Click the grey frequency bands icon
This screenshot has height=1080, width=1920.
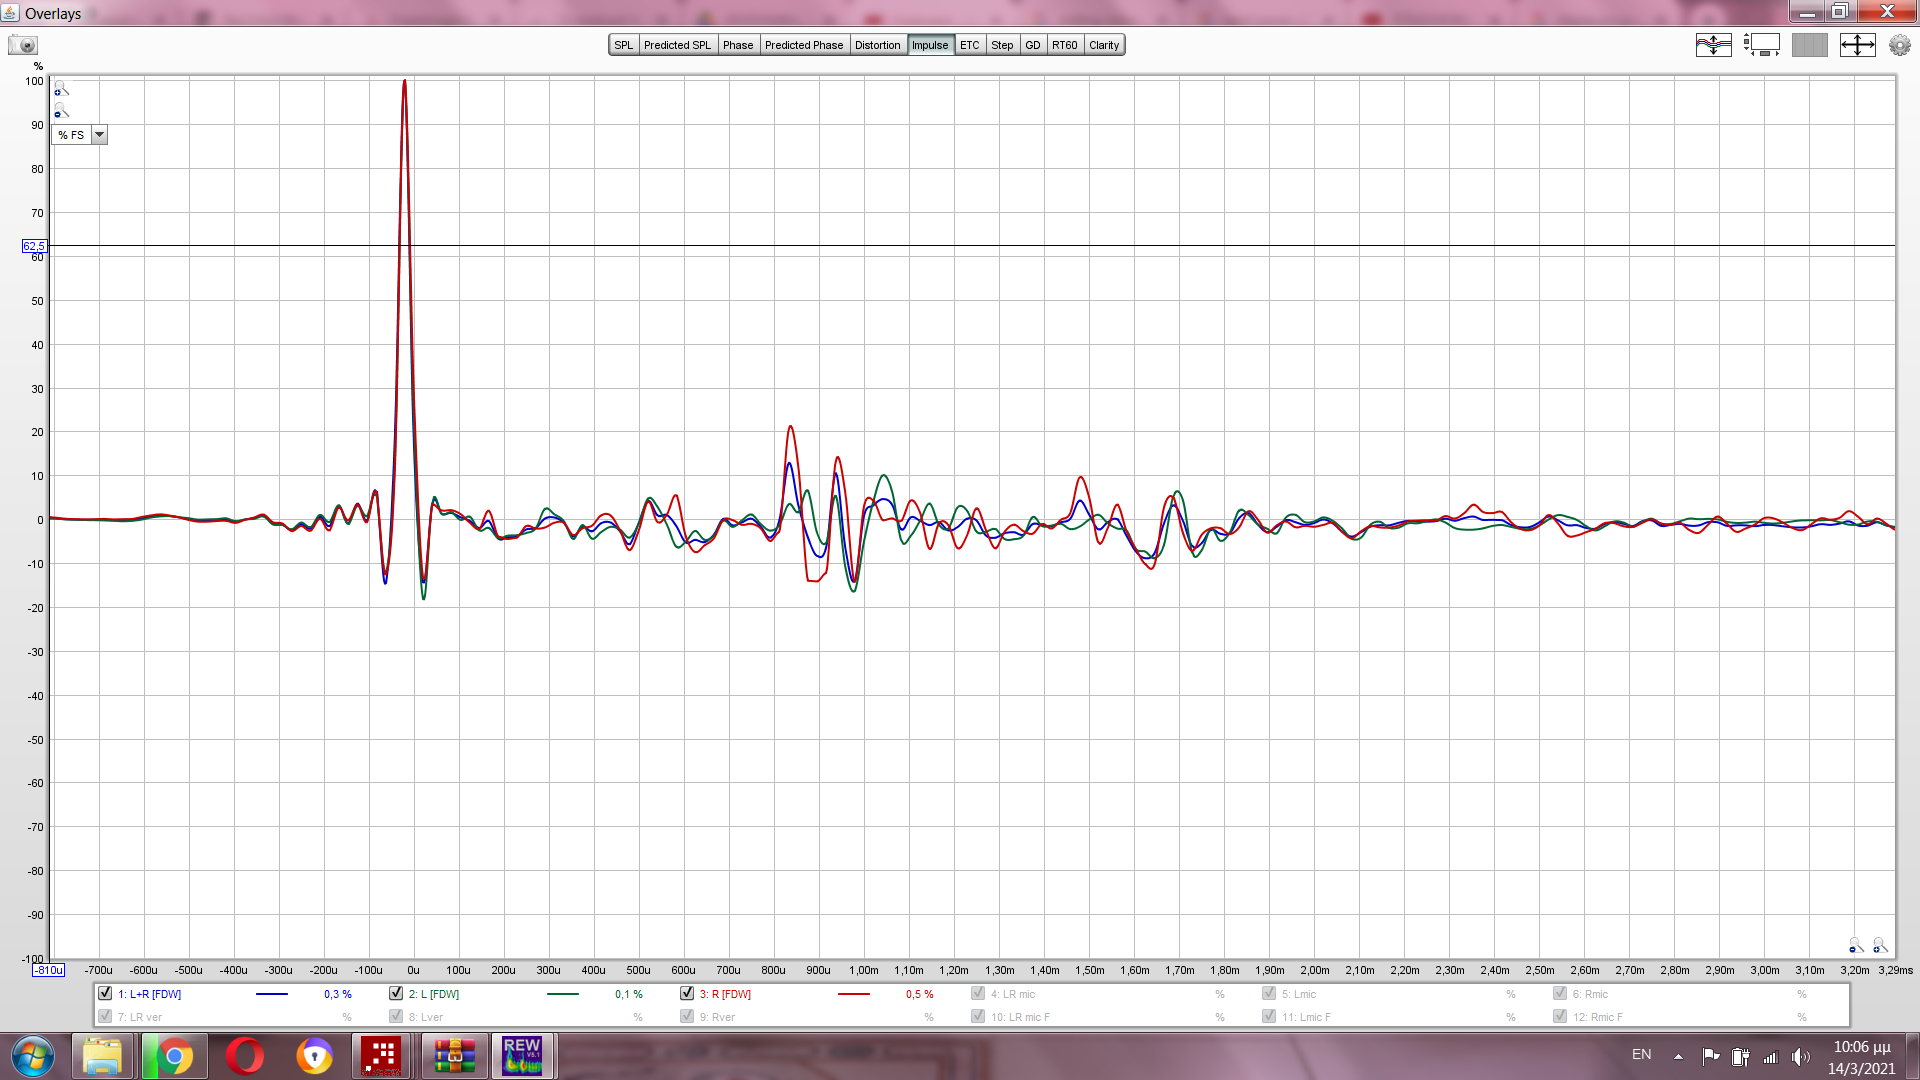coord(1809,45)
